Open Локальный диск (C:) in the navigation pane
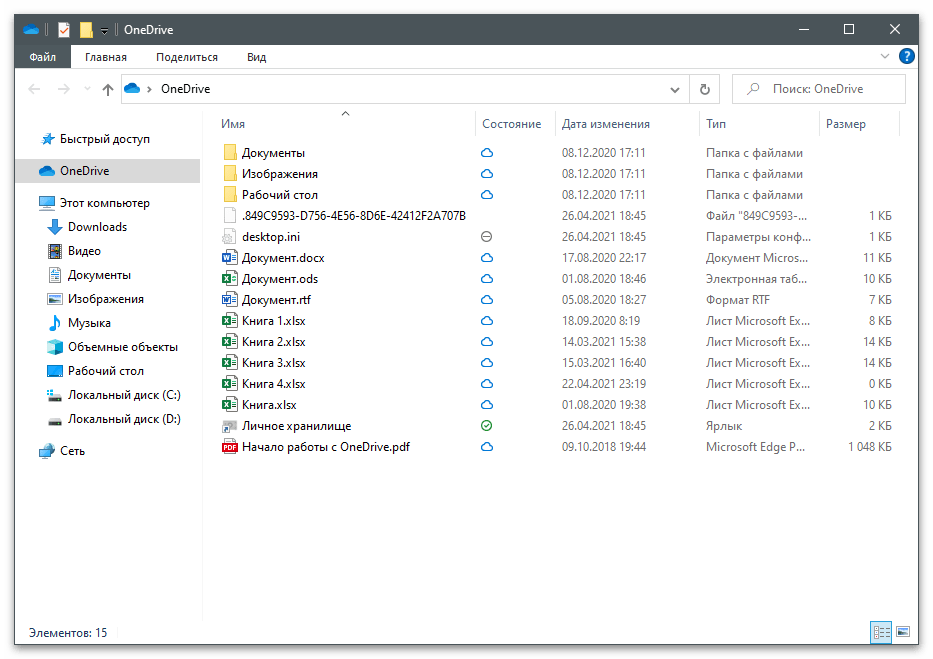 (x=124, y=395)
